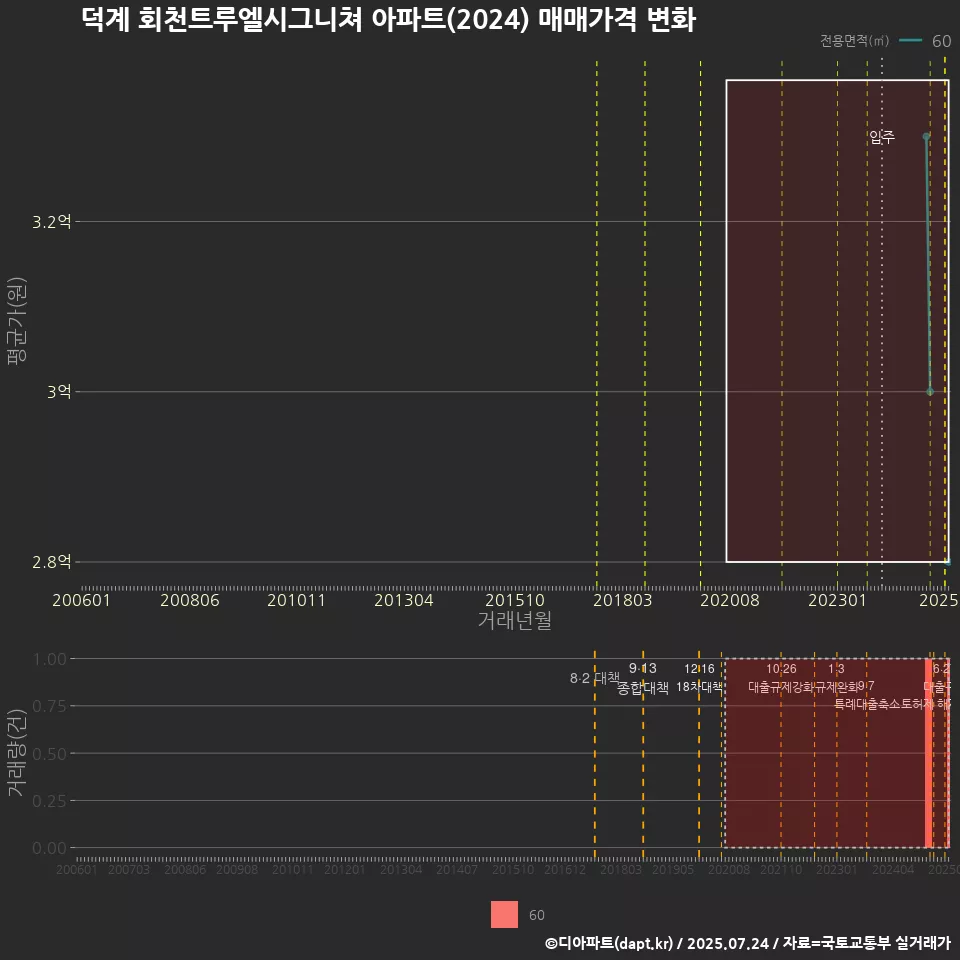Screen dimensions: 960x960
Task: Click 200601 on the price chart axis
Action: [81, 600]
